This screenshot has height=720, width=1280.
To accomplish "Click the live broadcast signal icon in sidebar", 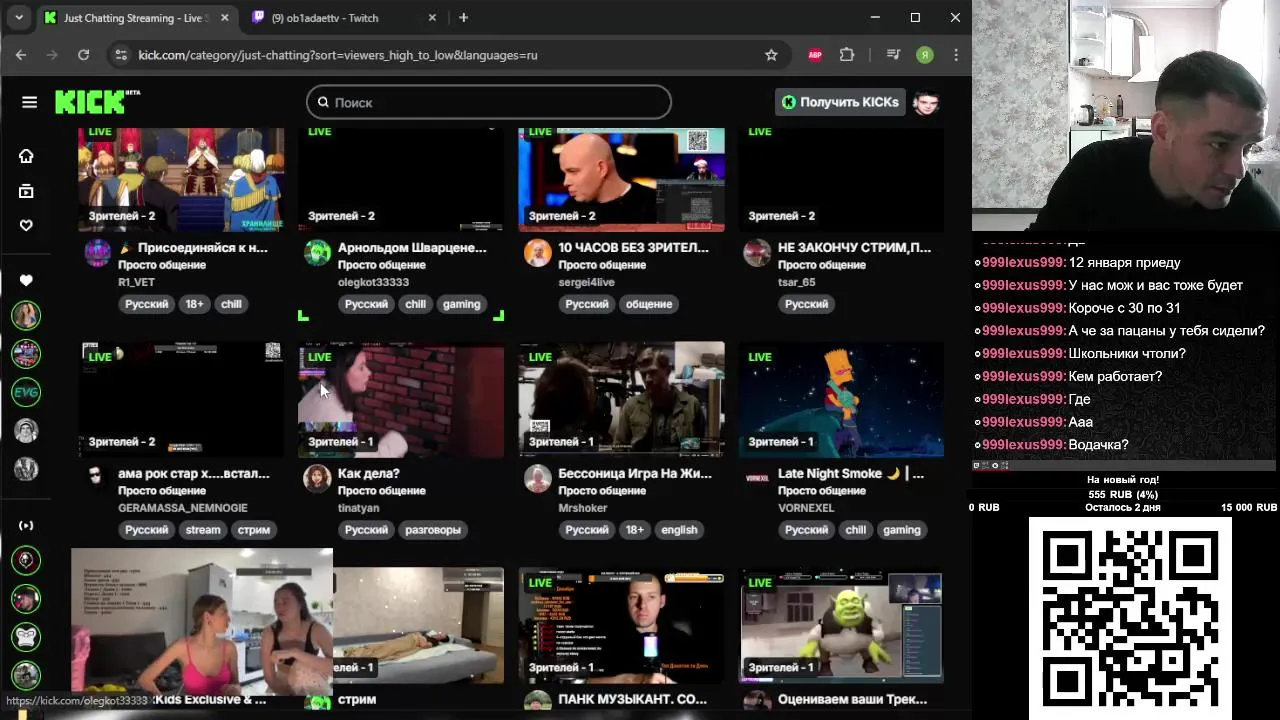I will click(x=26, y=525).
